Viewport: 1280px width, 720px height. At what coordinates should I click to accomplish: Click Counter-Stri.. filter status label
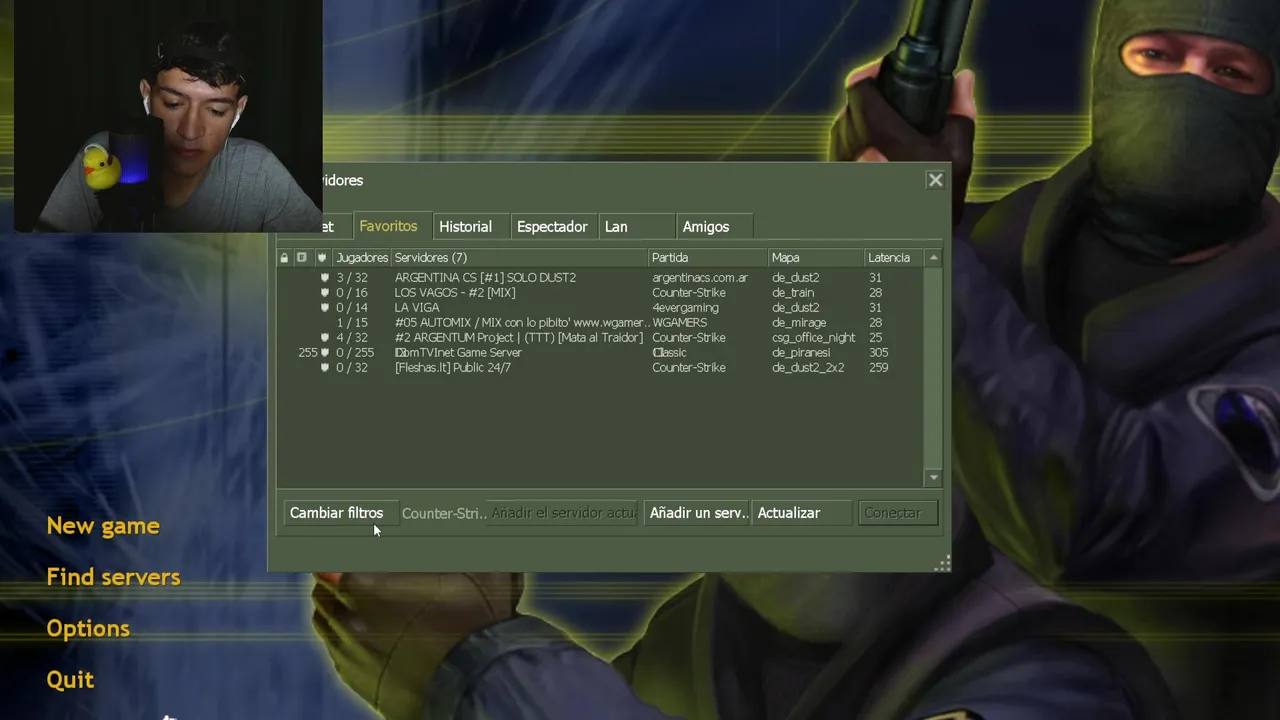(x=443, y=513)
